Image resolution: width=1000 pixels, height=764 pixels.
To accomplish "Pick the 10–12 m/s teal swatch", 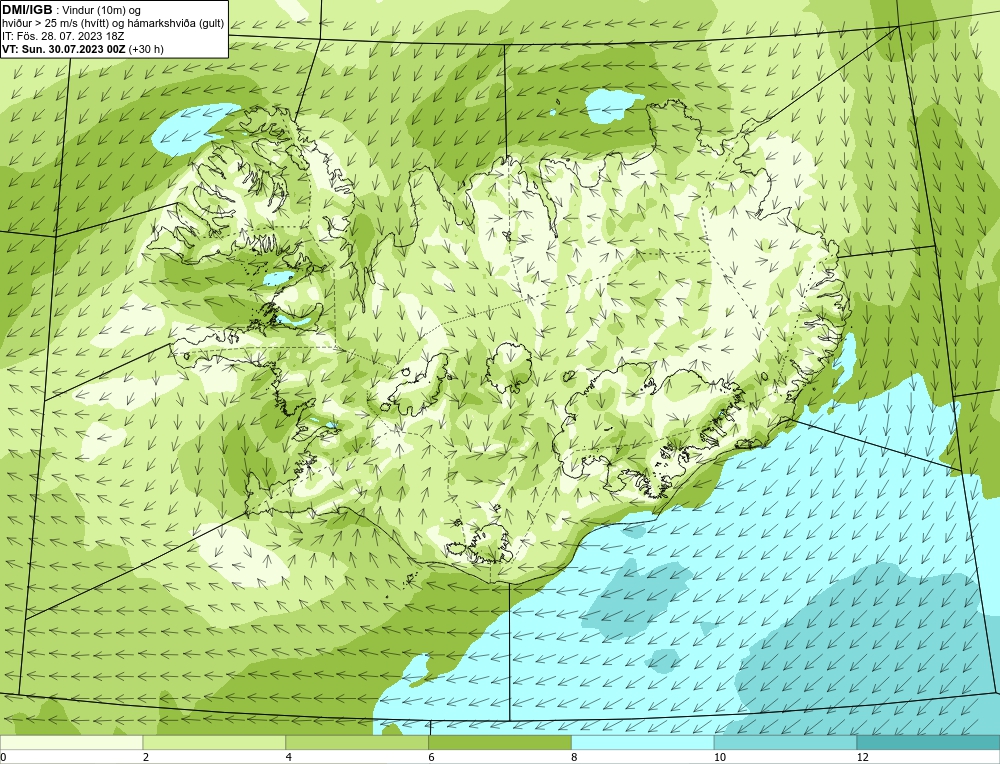I will [x=786, y=742].
